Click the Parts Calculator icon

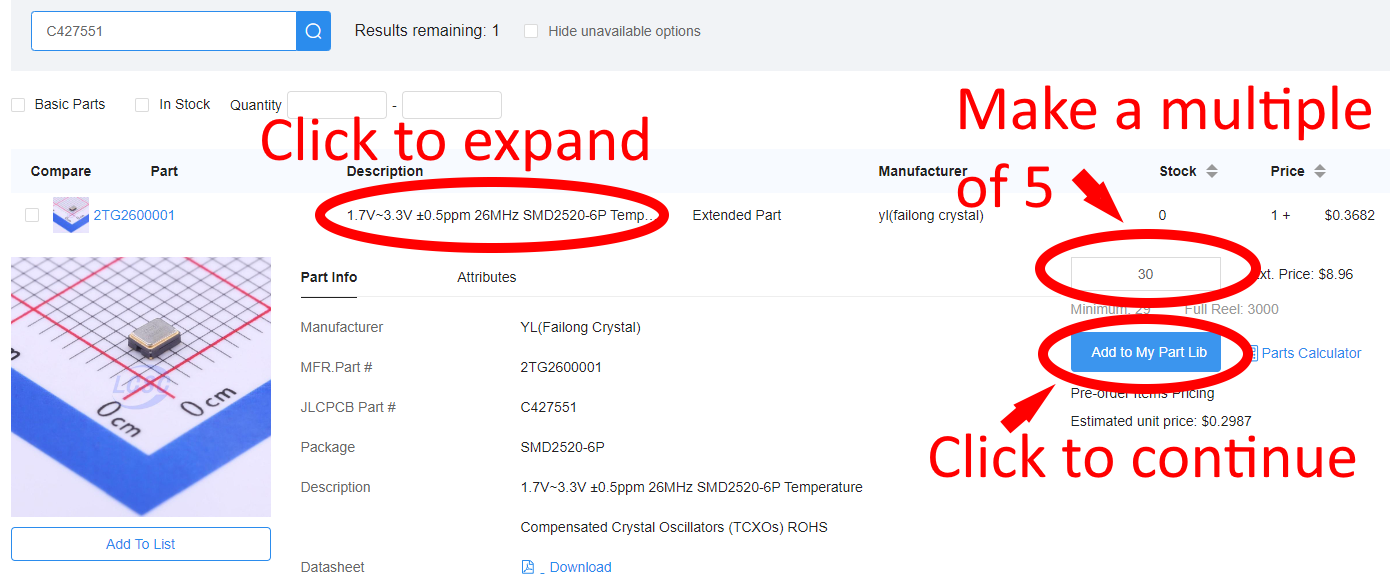coord(1251,353)
